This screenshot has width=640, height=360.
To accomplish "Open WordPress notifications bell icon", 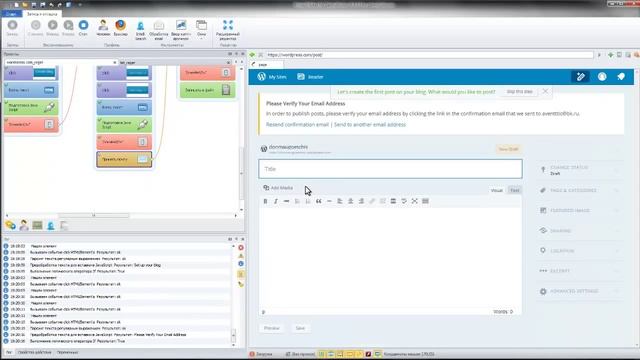I will point(621,76).
